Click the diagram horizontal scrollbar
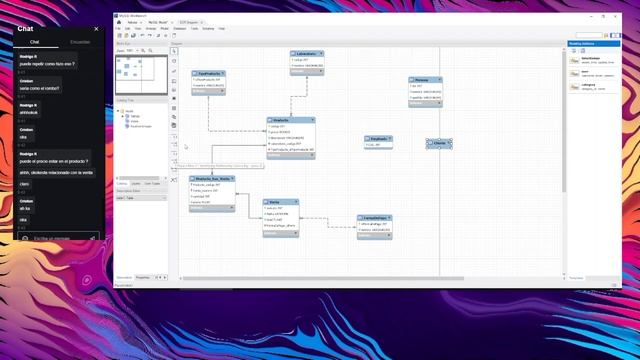This screenshot has height=360, width=640. [x=323, y=278]
